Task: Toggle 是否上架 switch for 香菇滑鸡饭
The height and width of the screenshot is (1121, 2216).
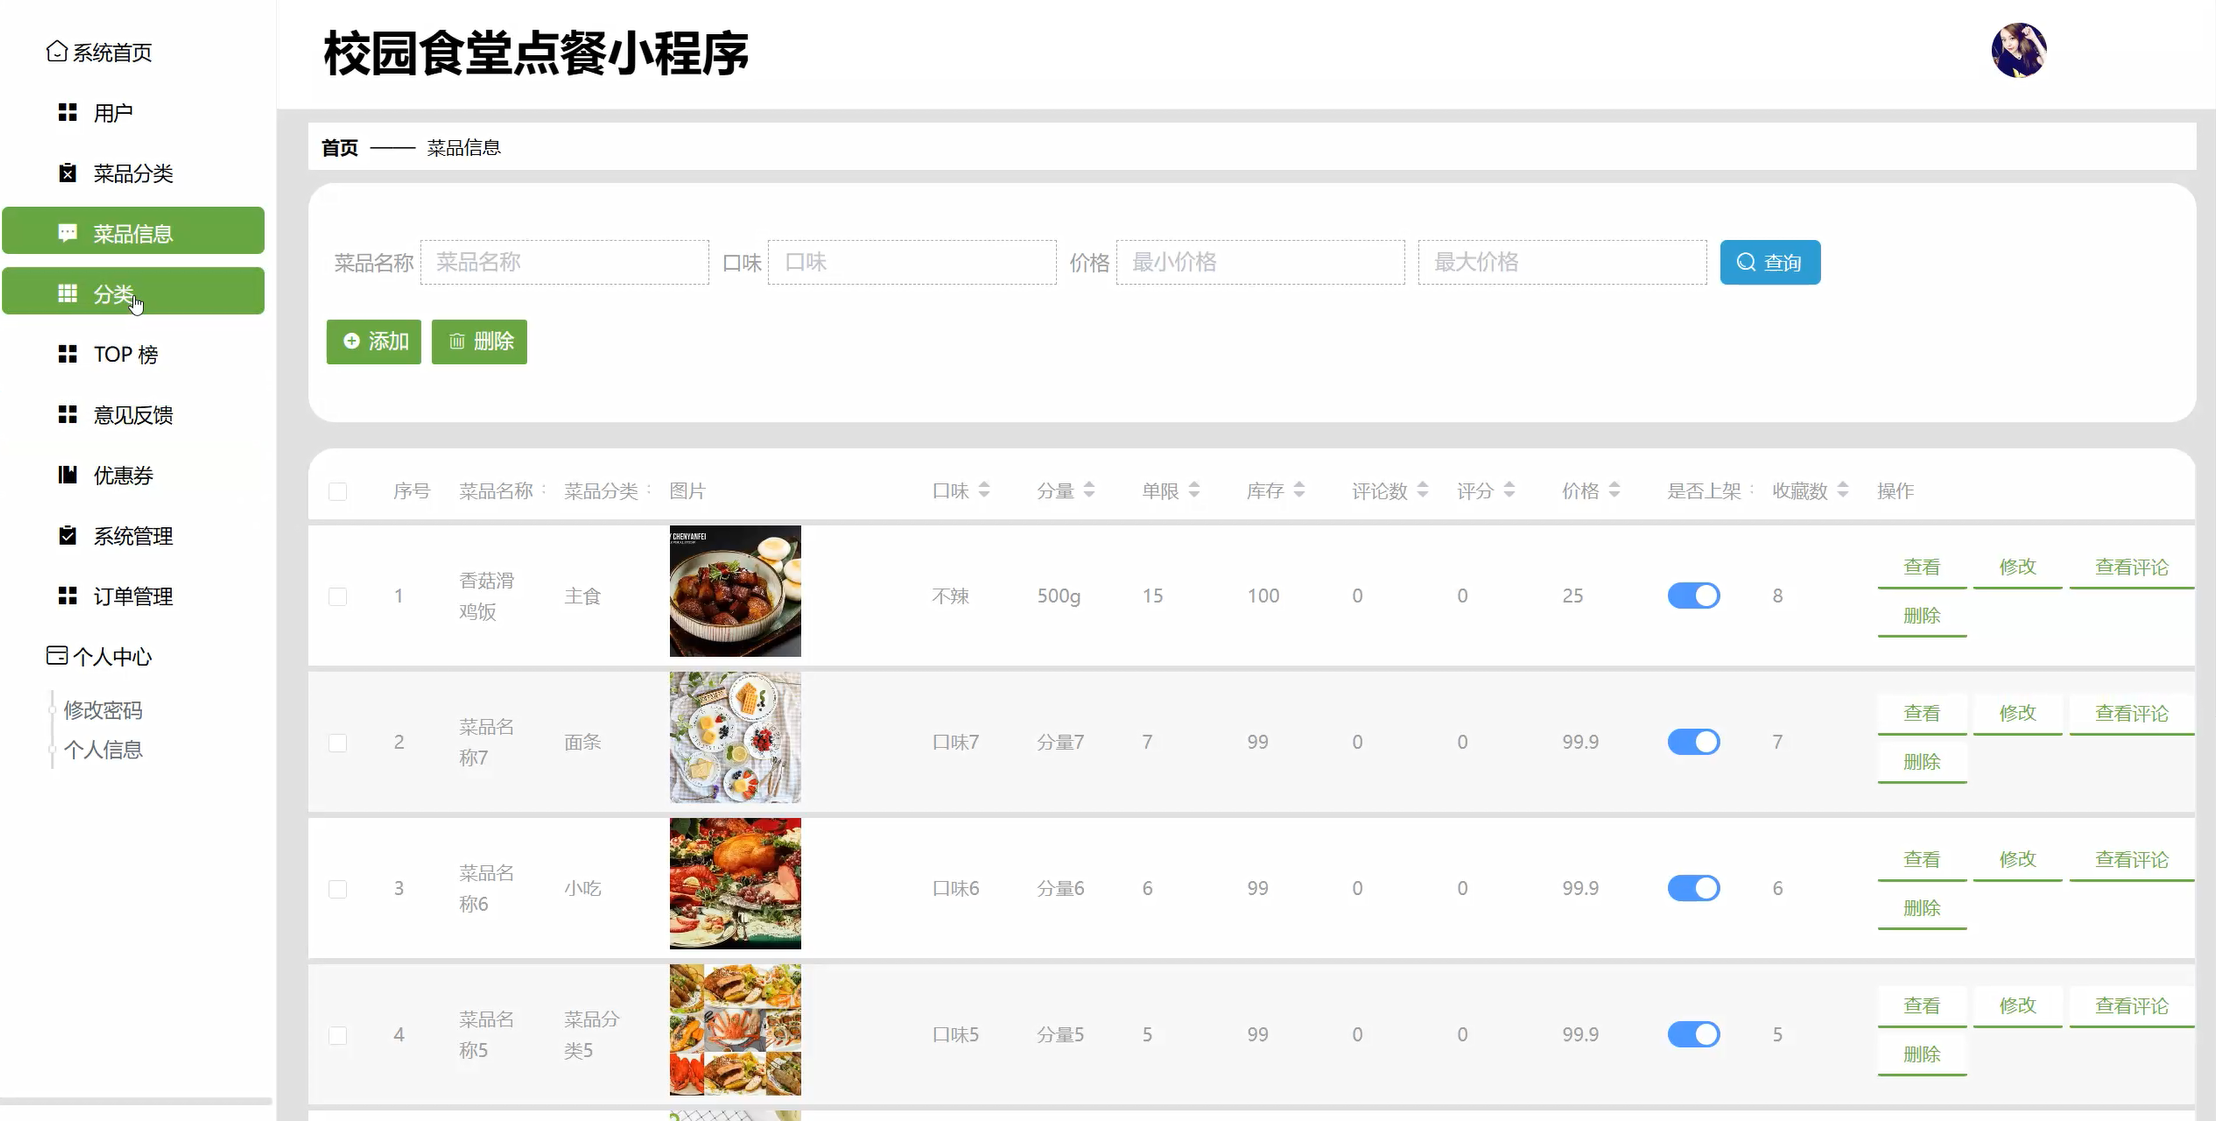Action: click(x=1693, y=596)
